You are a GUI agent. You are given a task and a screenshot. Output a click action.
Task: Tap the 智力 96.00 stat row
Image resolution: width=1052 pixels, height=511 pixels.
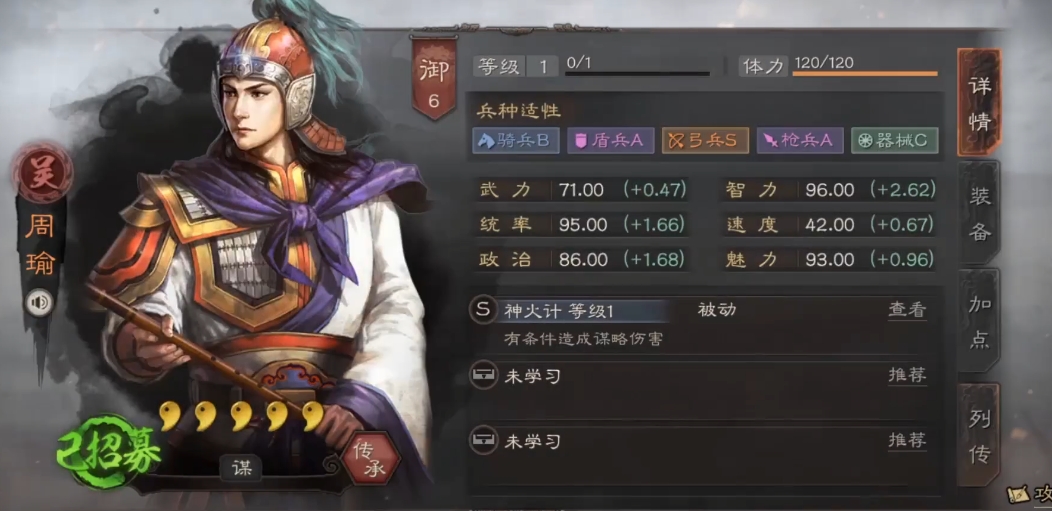831,190
